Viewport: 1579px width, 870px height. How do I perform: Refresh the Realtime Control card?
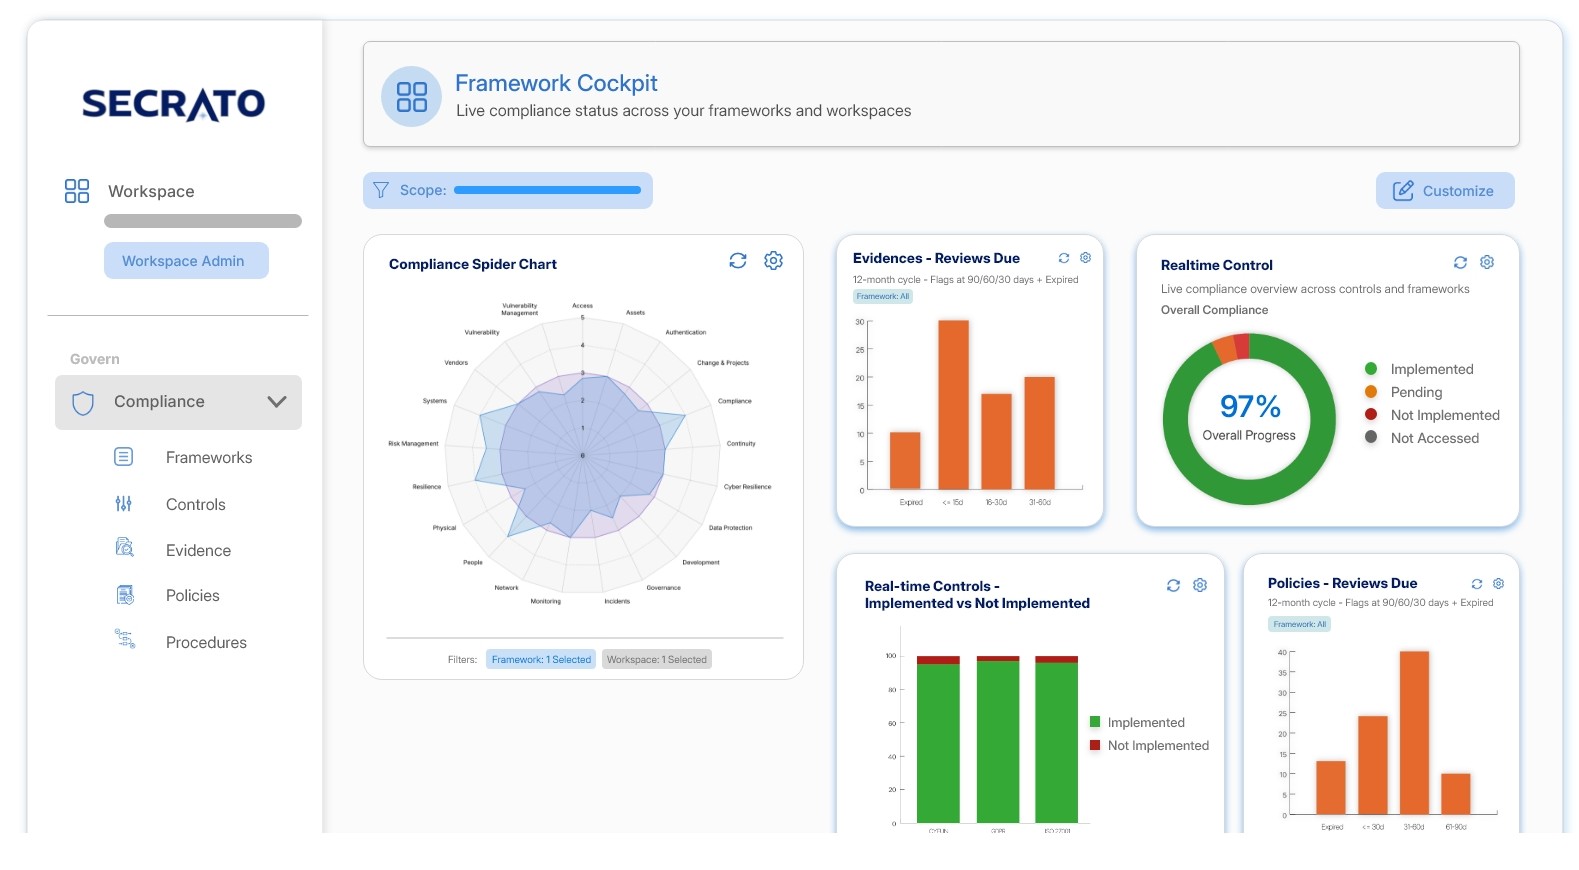coord(1460,262)
